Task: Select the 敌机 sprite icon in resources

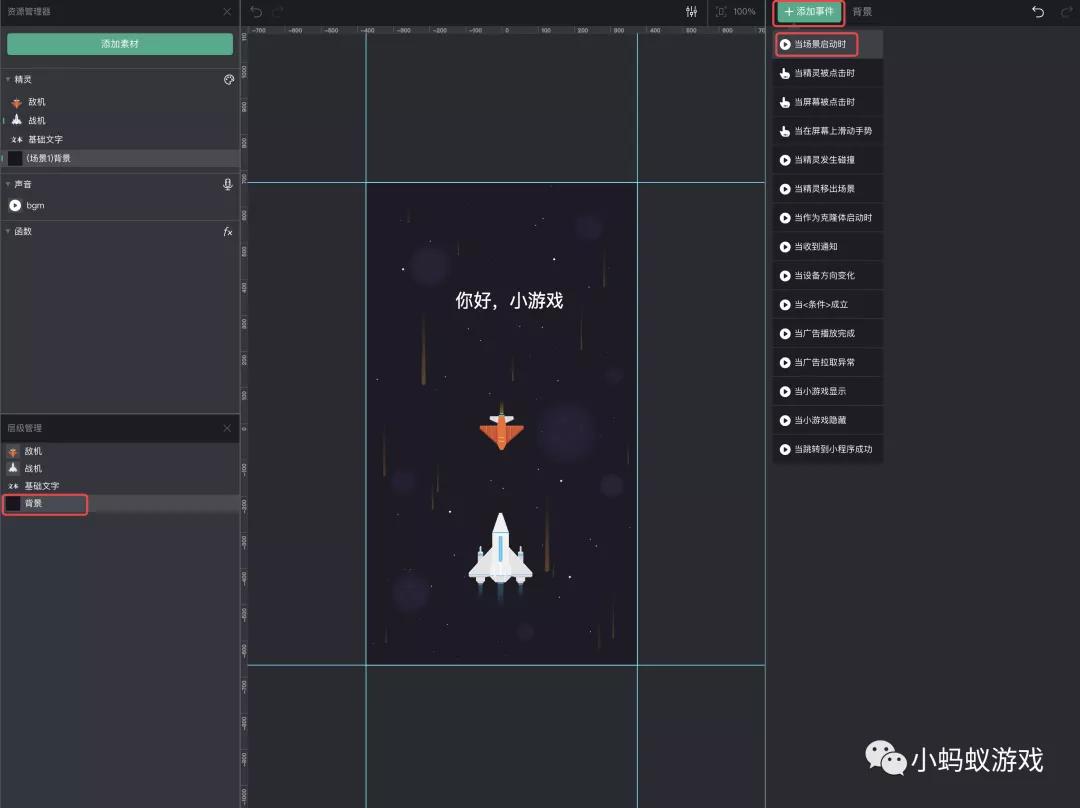Action: pos(16,101)
